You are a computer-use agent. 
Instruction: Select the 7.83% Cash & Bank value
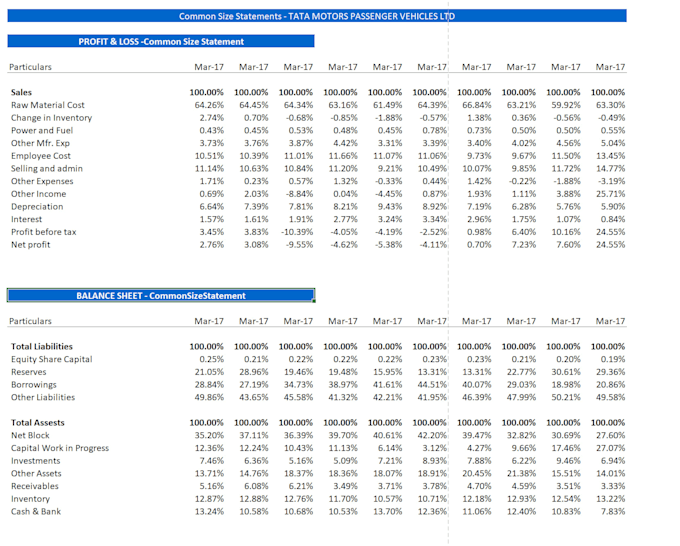612,512
